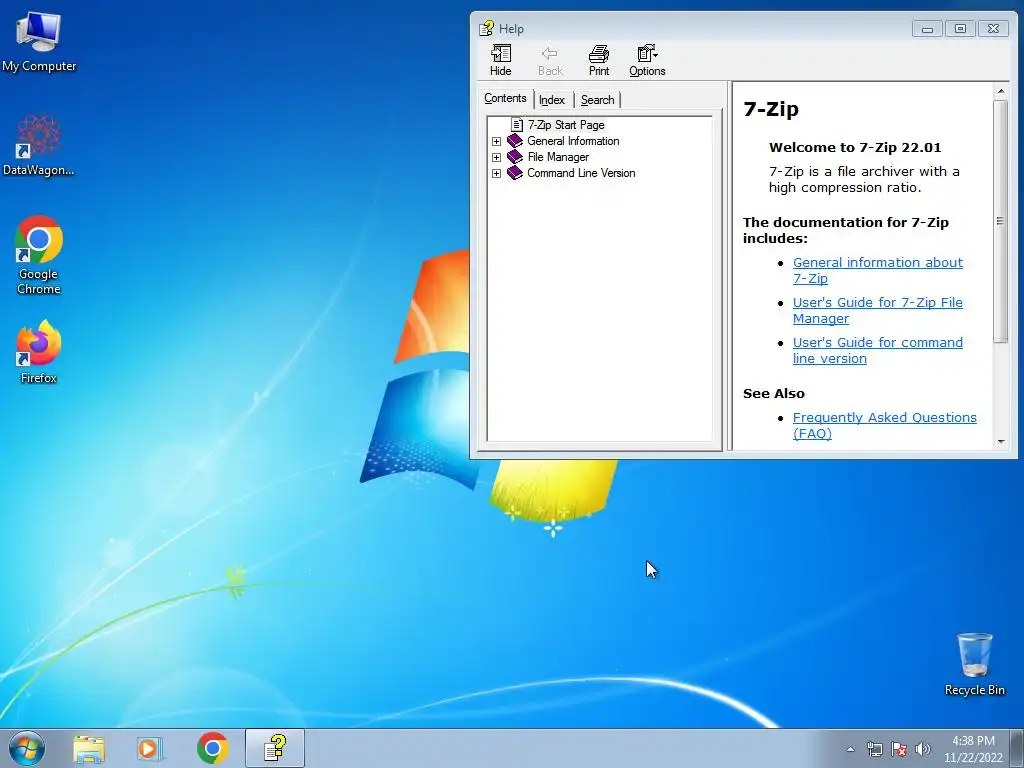This screenshot has height=768, width=1024.
Task: Click the volume speaker tray icon
Action: pyautogui.click(x=923, y=750)
